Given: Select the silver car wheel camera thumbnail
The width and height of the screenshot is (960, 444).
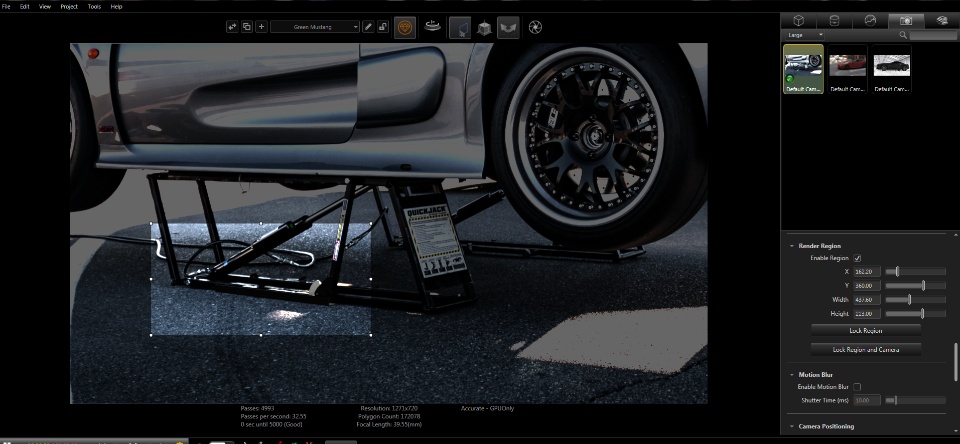Looking at the screenshot, I should [803, 69].
